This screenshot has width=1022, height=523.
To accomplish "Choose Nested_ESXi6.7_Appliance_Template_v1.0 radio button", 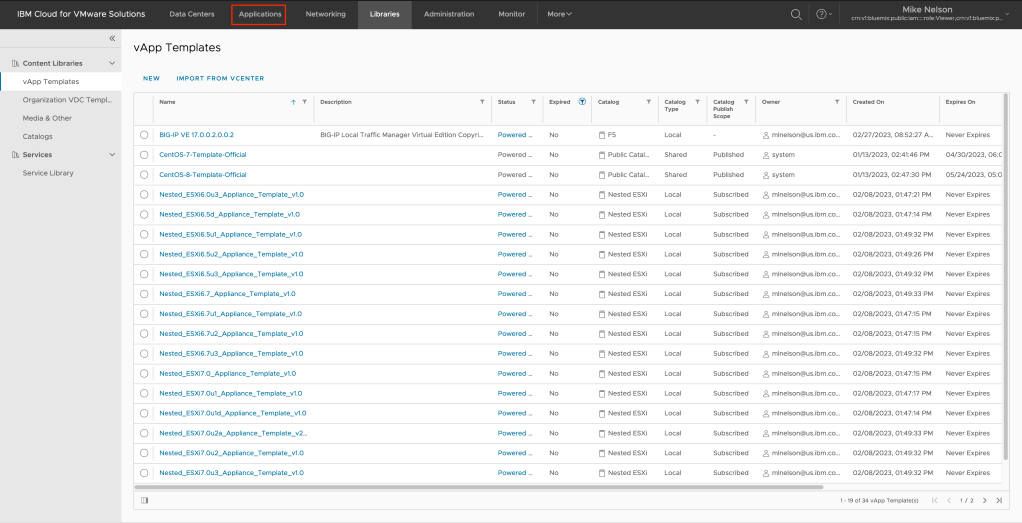I will coord(144,294).
